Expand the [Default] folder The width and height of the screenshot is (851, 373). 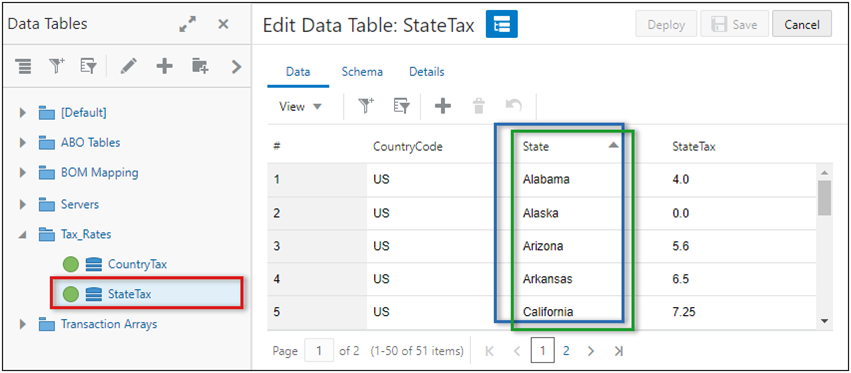(22, 113)
